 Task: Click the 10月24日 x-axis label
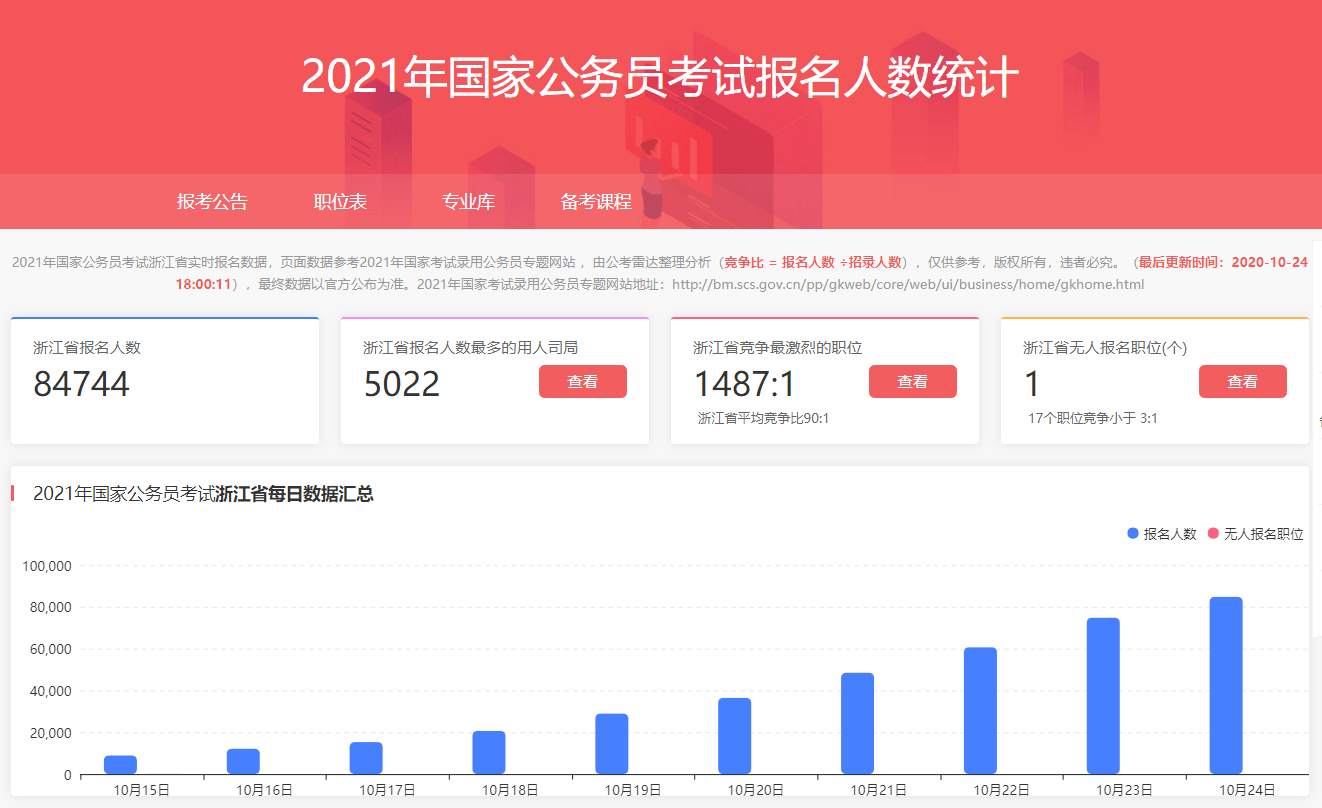(1247, 790)
